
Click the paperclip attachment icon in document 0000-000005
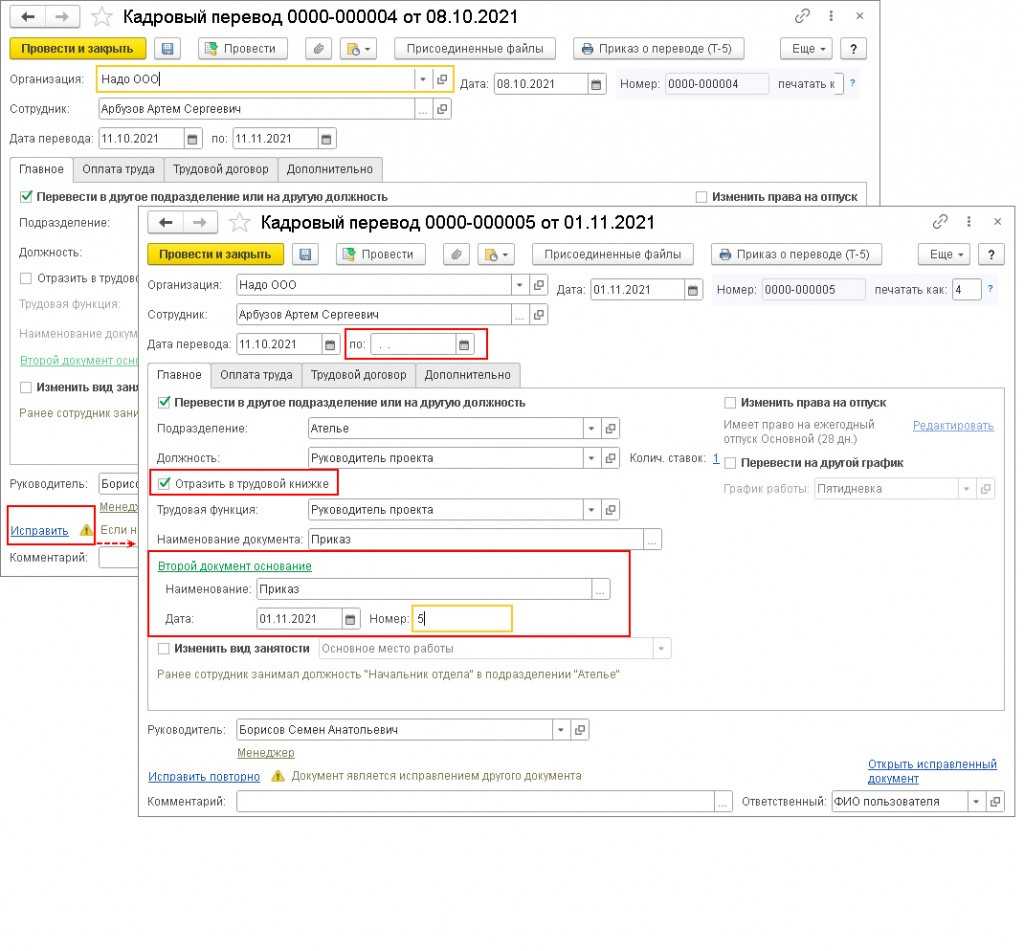click(x=456, y=254)
